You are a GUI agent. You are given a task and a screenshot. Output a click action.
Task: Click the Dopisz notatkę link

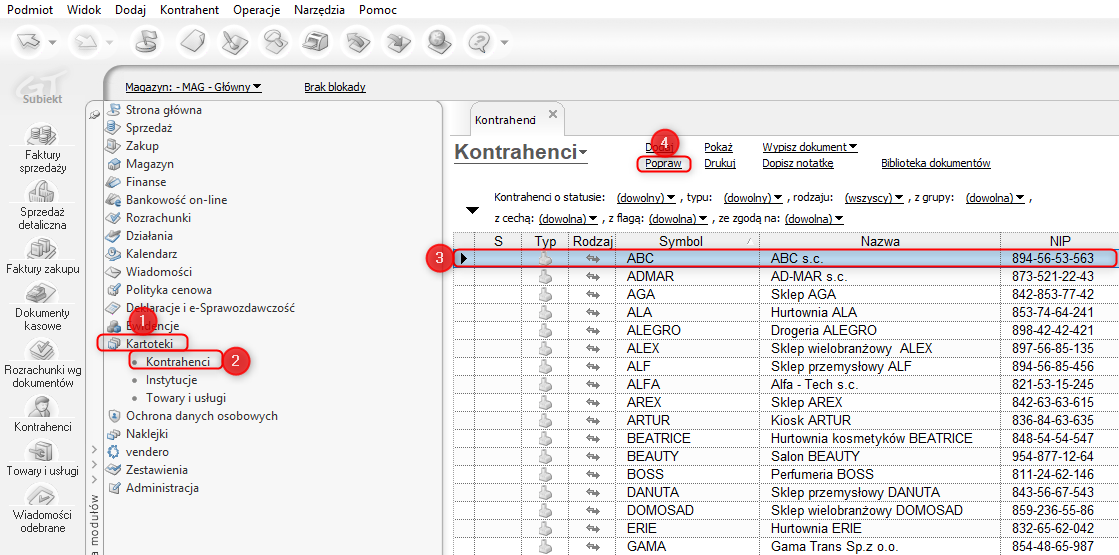(798, 163)
